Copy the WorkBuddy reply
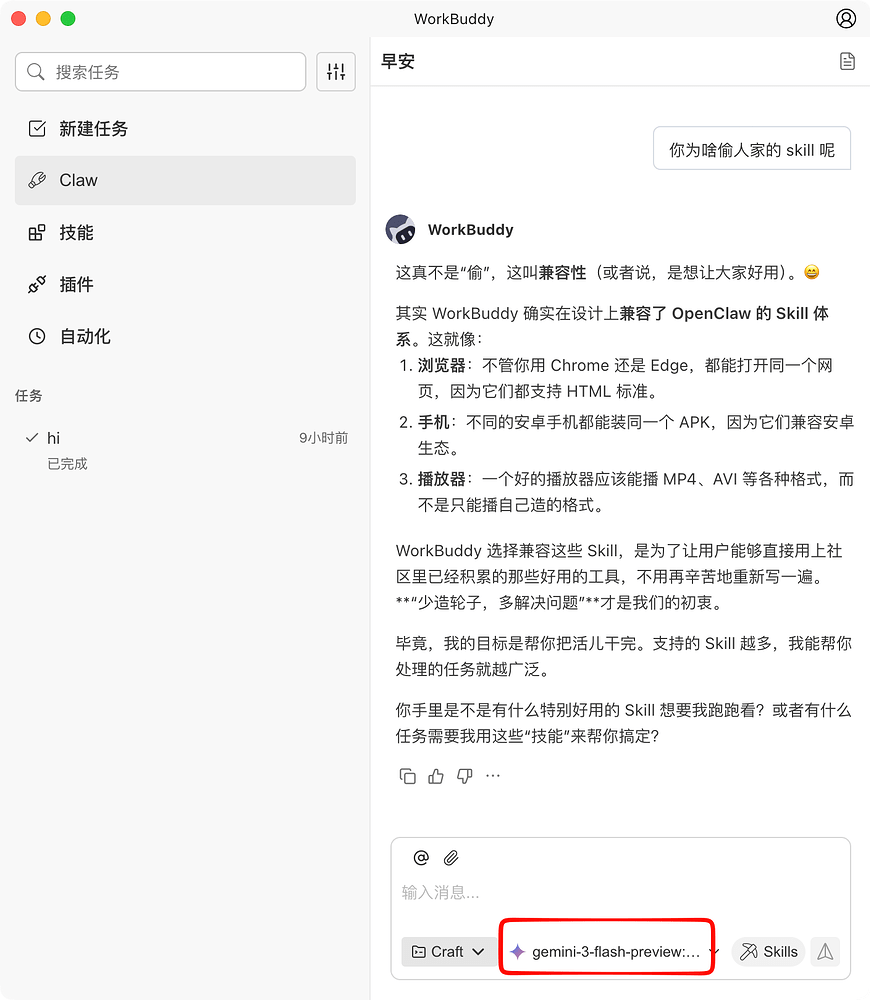The image size is (870, 1000). (x=408, y=776)
